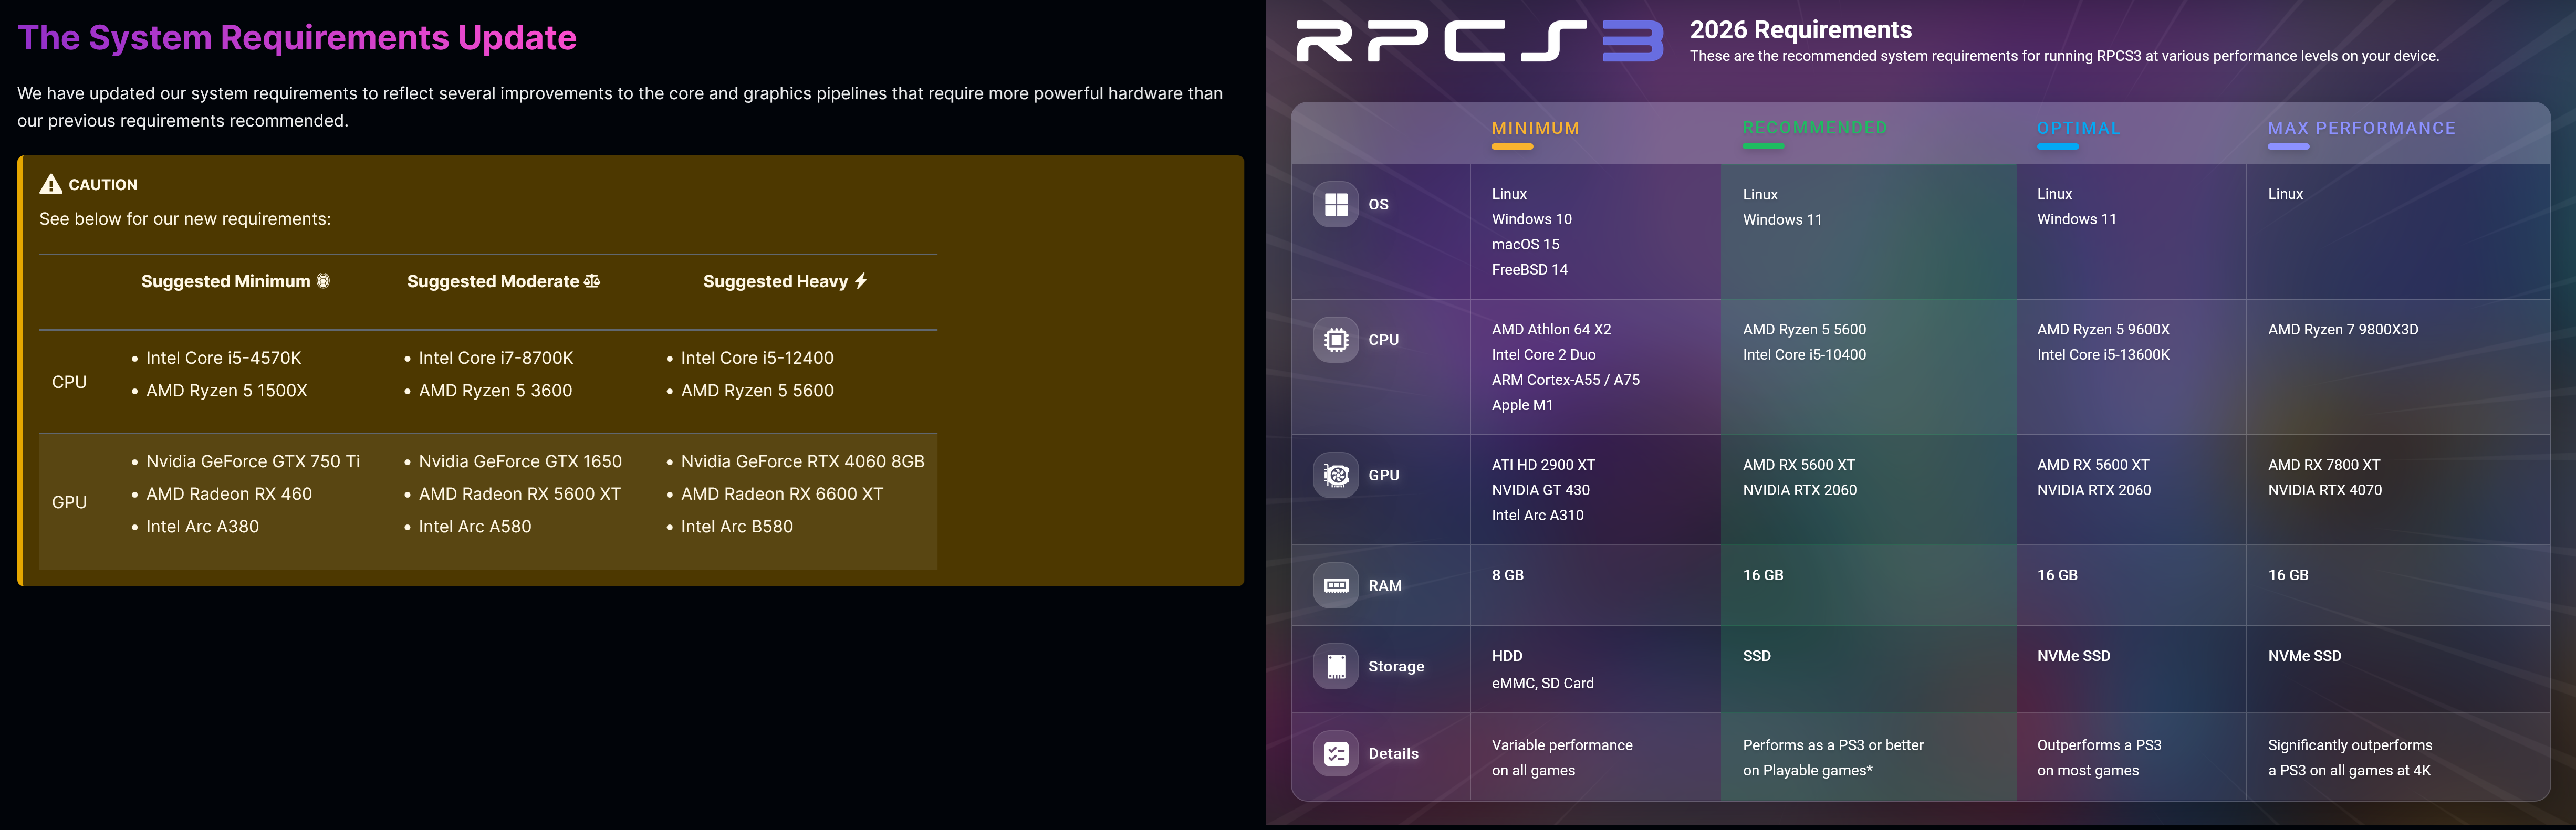Click the OPTIMAL column header
The height and width of the screenshot is (830, 2576).
(x=2079, y=128)
